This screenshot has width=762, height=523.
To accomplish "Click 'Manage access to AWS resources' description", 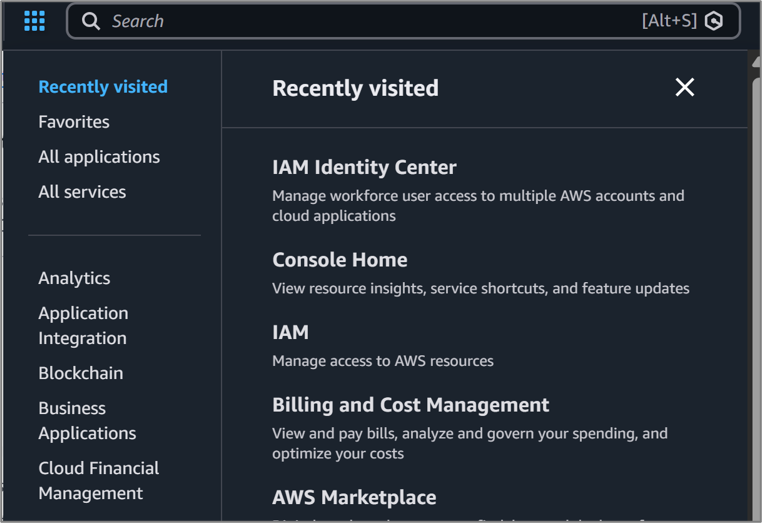I will click(x=383, y=361).
